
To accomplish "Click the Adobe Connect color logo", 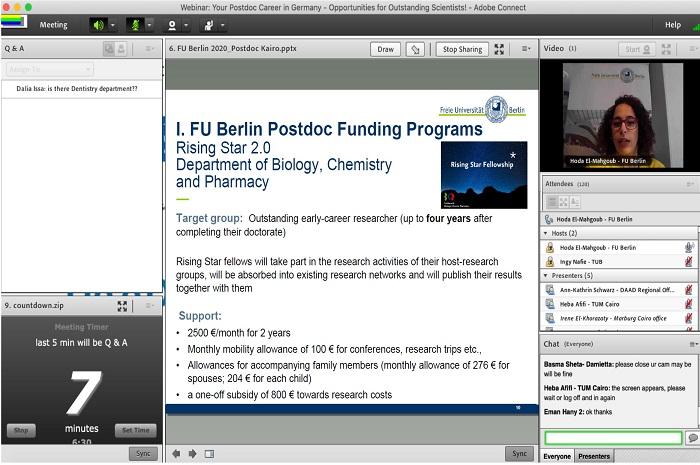I will 14,21.
